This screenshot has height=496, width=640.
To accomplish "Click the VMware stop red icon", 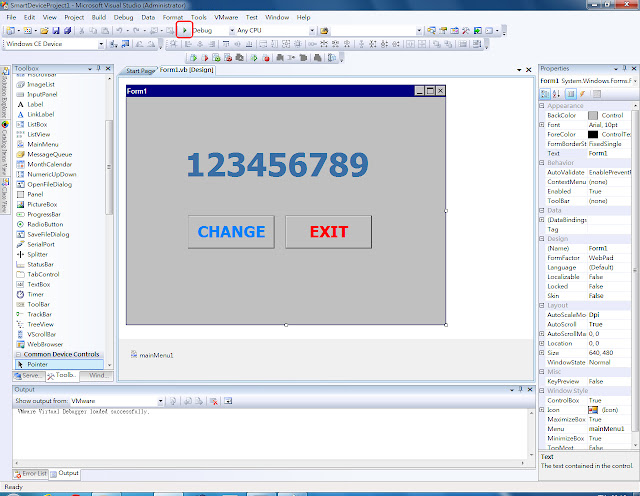I will 266,58.
